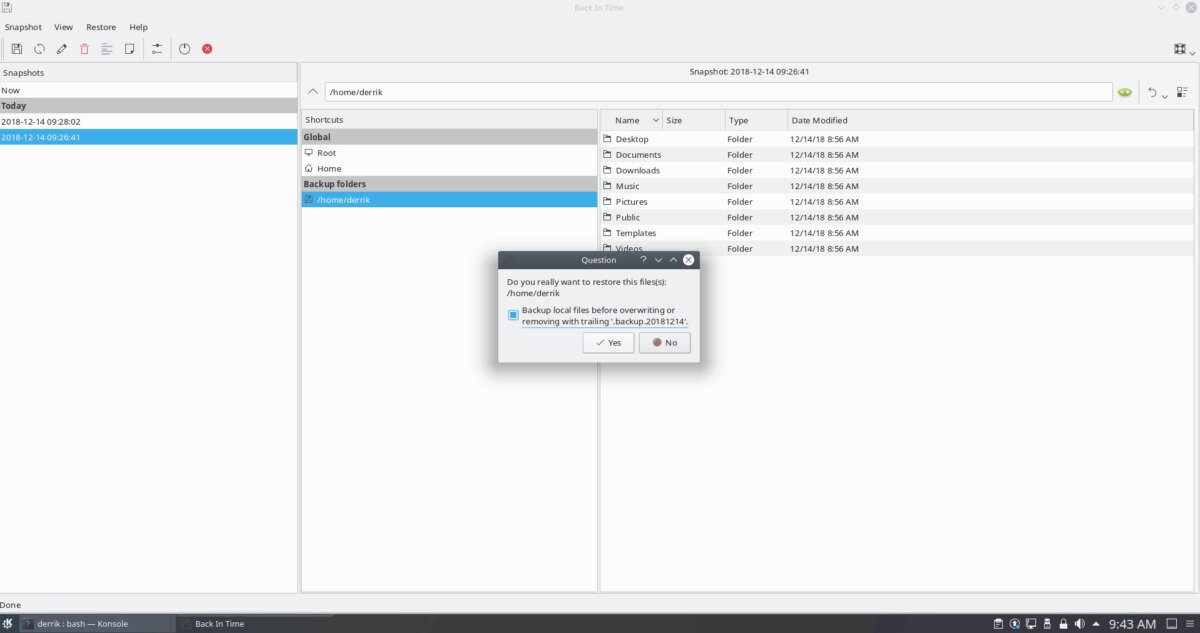
Task: Click the Question dialog up-chevron maximize icon
Action: (673, 260)
